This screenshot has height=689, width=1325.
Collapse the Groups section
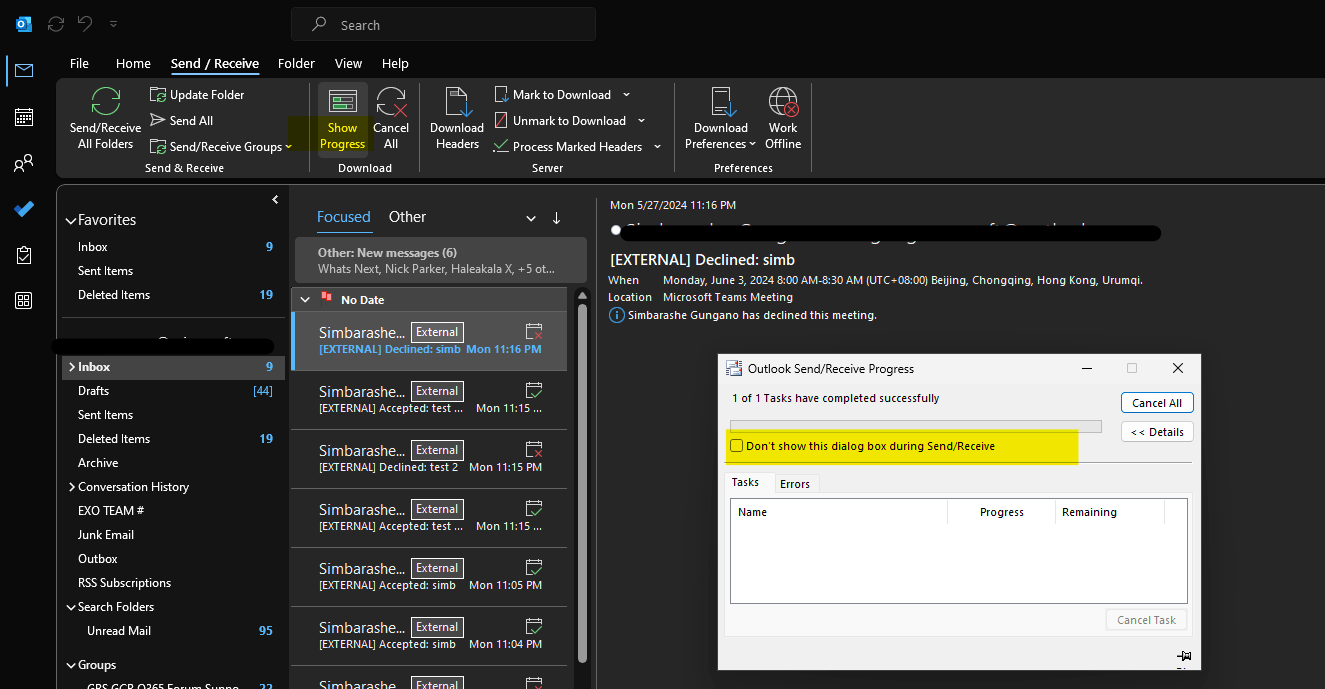tap(70, 665)
